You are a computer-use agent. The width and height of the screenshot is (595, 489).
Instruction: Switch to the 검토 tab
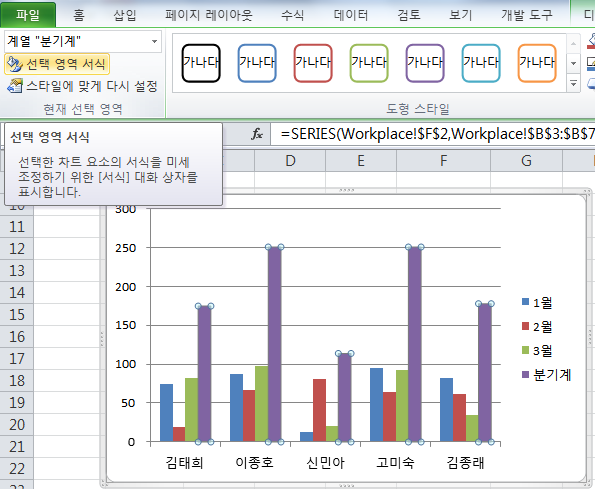click(x=409, y=15)
